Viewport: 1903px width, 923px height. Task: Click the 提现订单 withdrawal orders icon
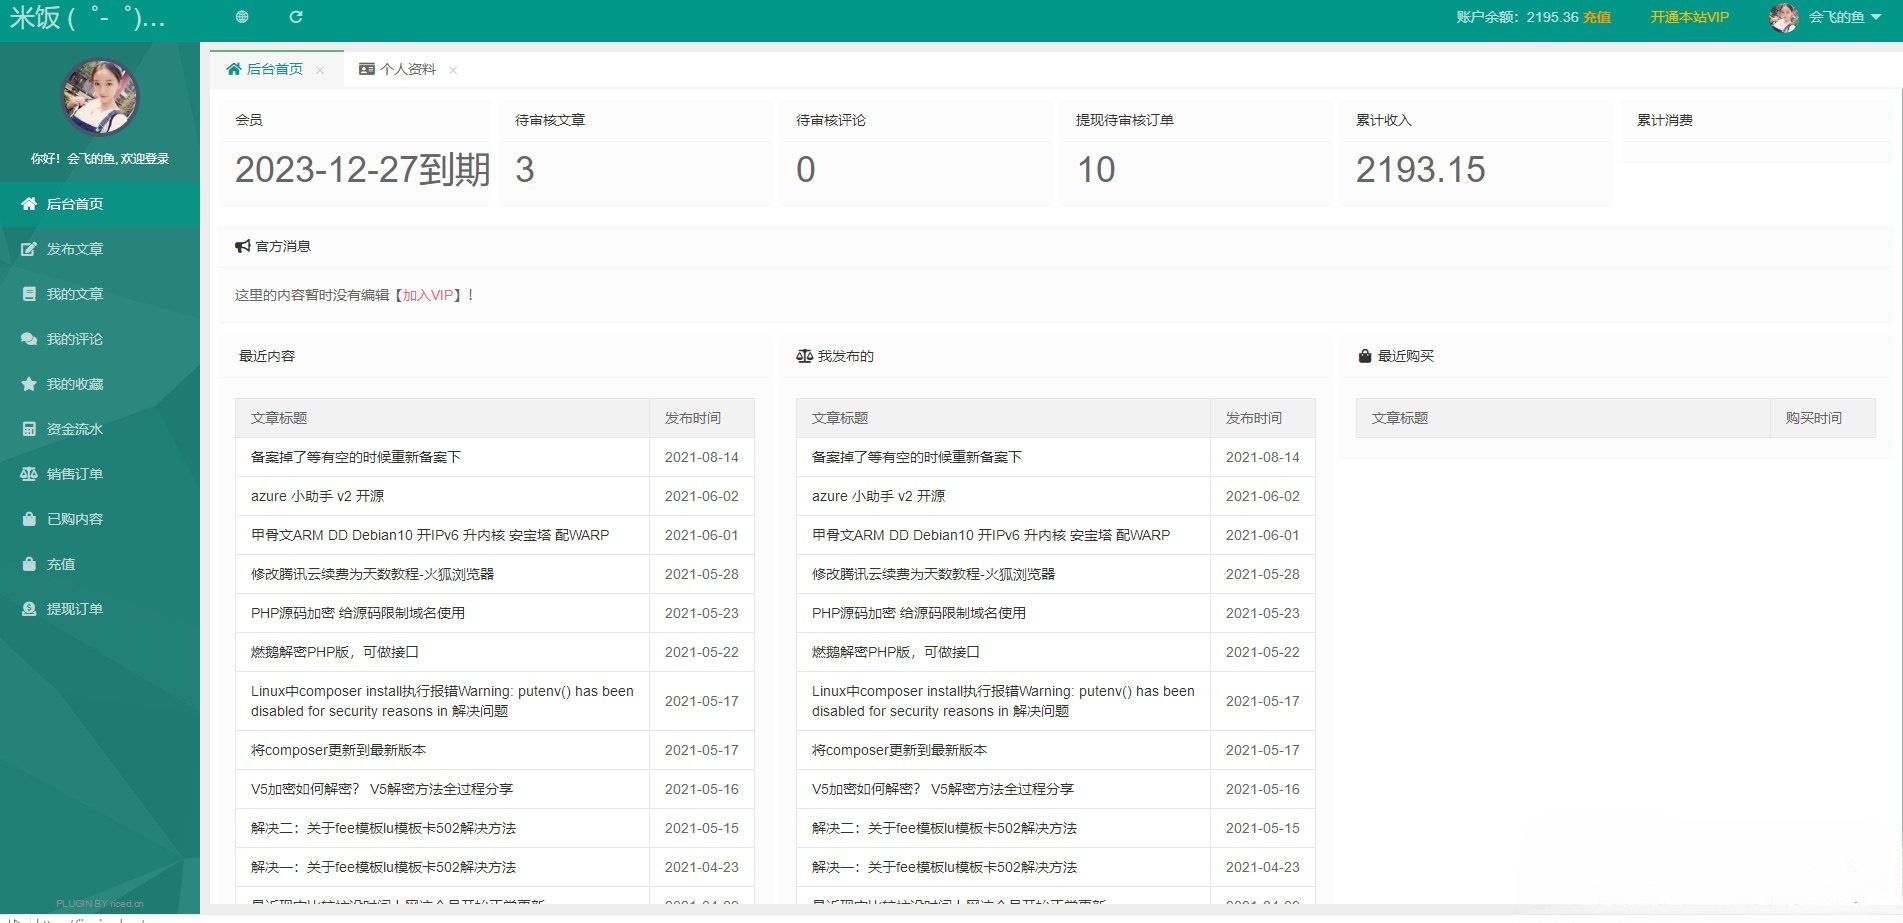[x=29, y=609]
